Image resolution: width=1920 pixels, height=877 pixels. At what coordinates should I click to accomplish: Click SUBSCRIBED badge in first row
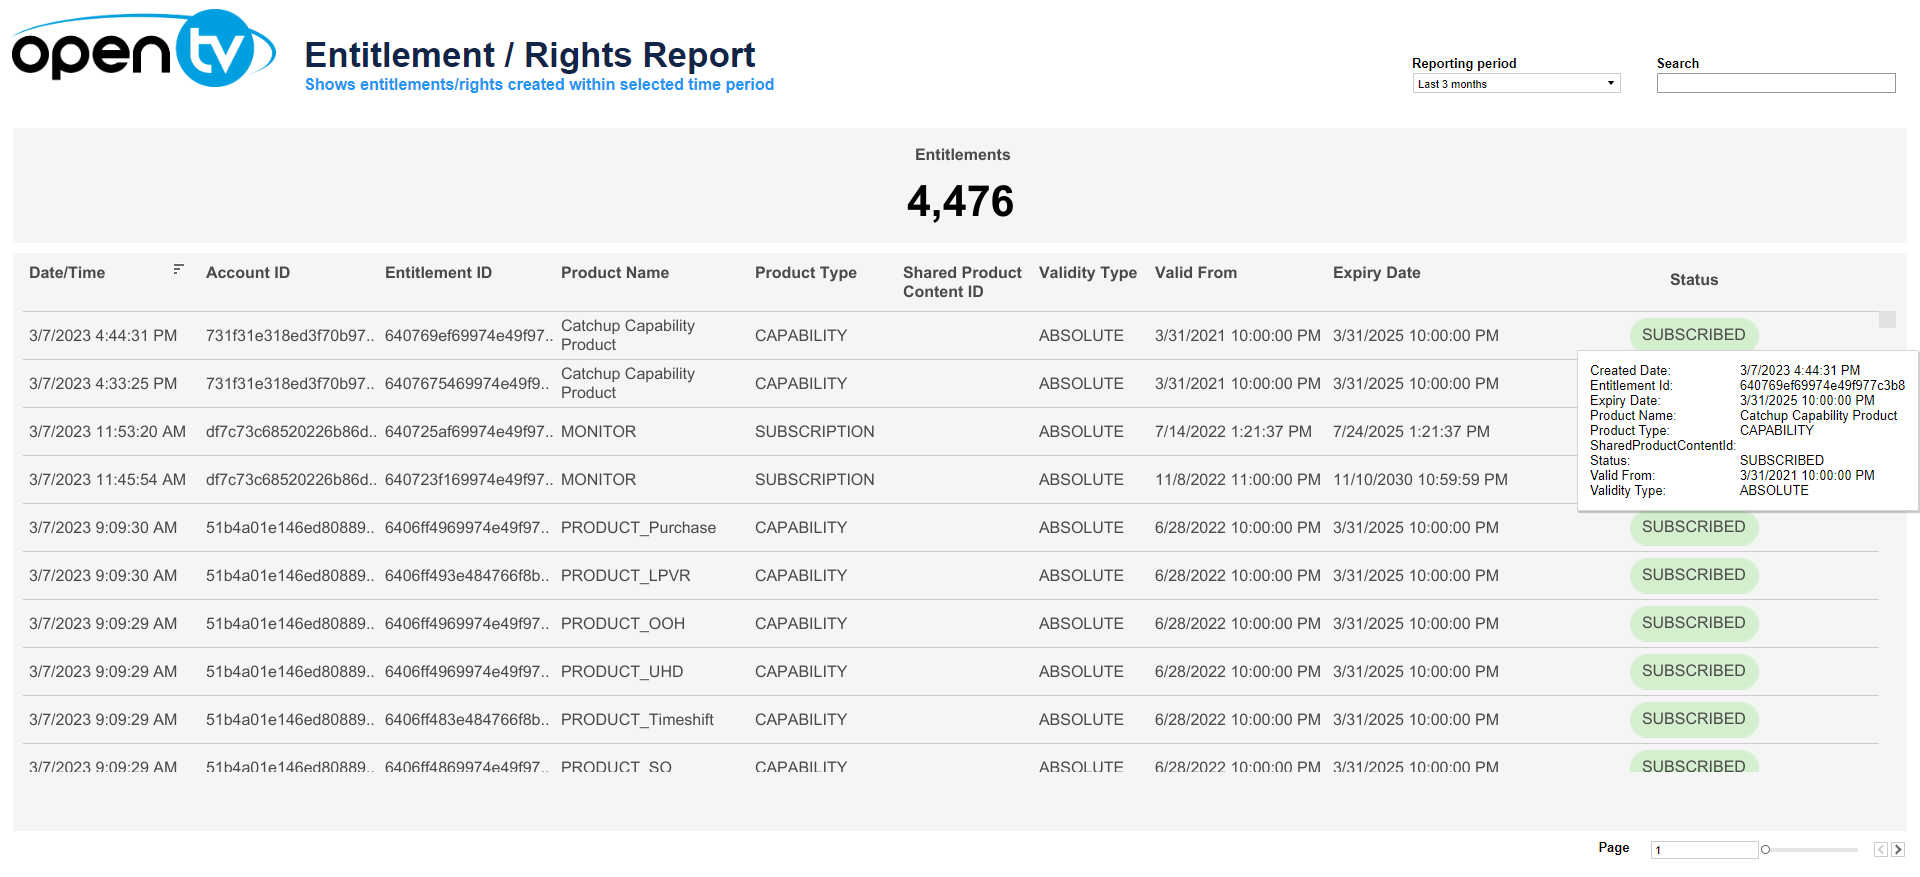(1693, 335)
